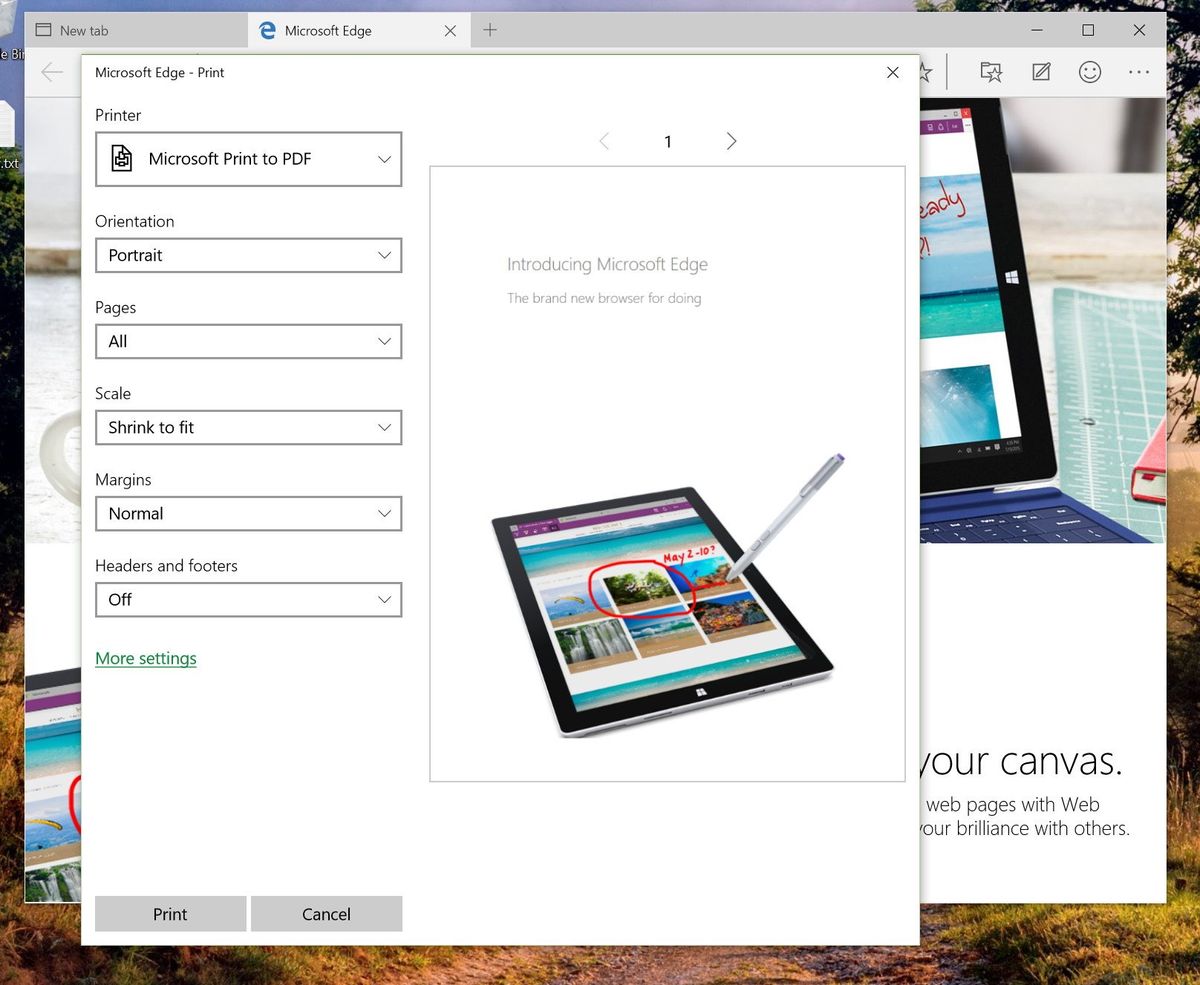Image resolution: width=1200 pixels, height=985 pixels.
Task: Start a Web Note with the pencil icon
Action: coord(1040,71)
